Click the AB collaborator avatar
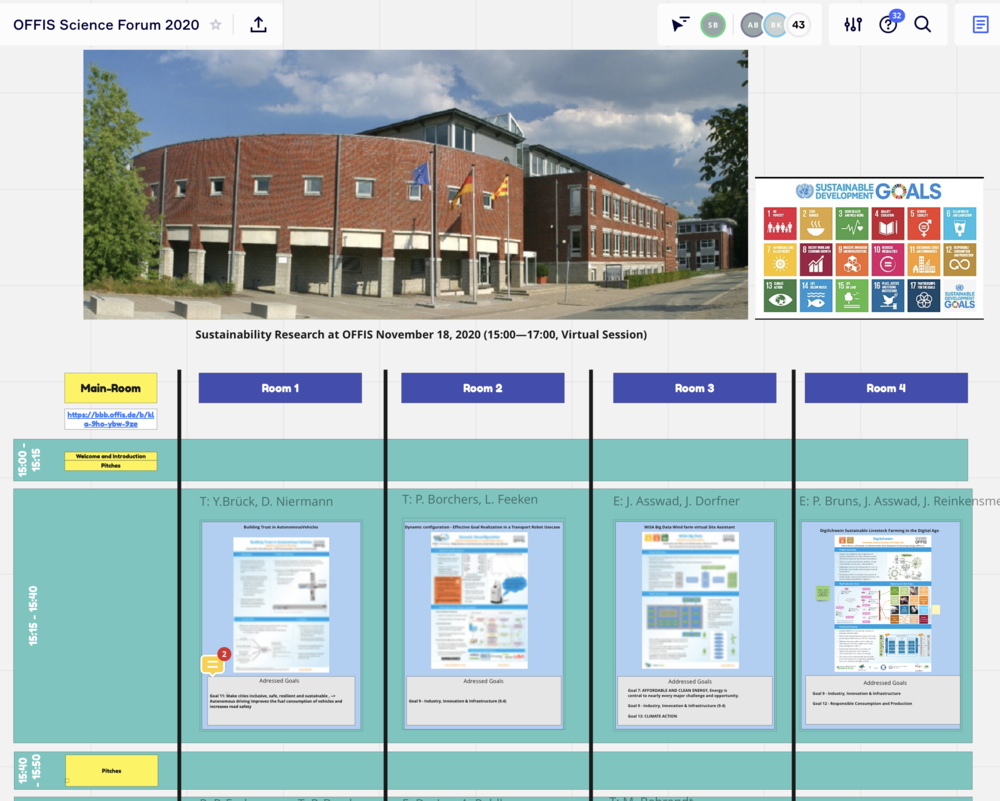 752,25
